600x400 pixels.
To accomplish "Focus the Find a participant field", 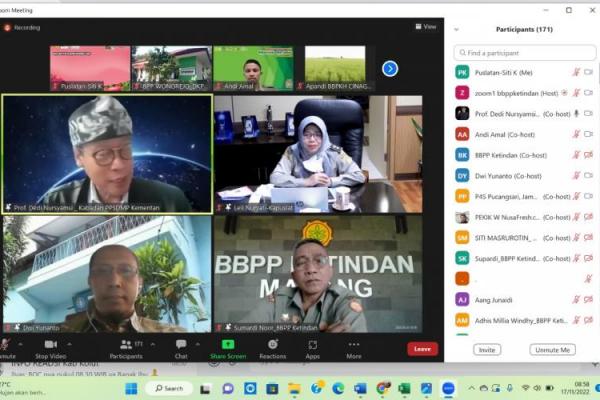I will pyautogui.click(x=525, y=53).
